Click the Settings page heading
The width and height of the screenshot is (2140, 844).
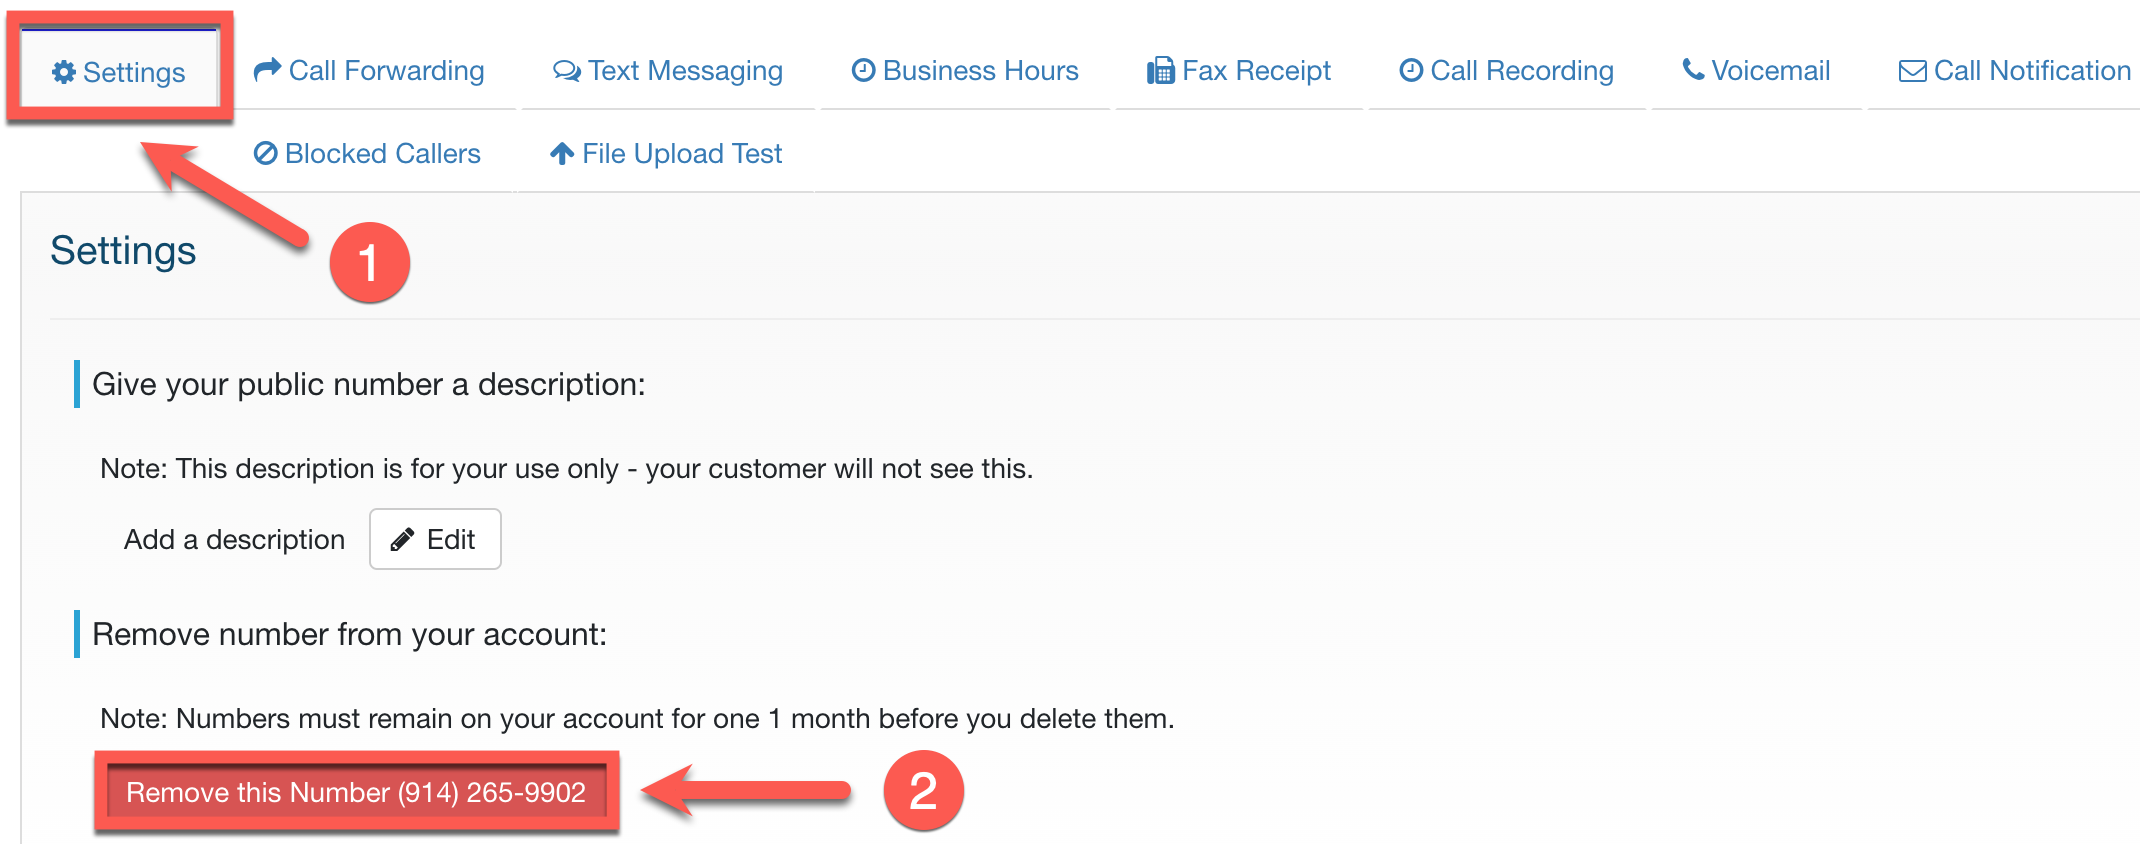pos(123,250)
